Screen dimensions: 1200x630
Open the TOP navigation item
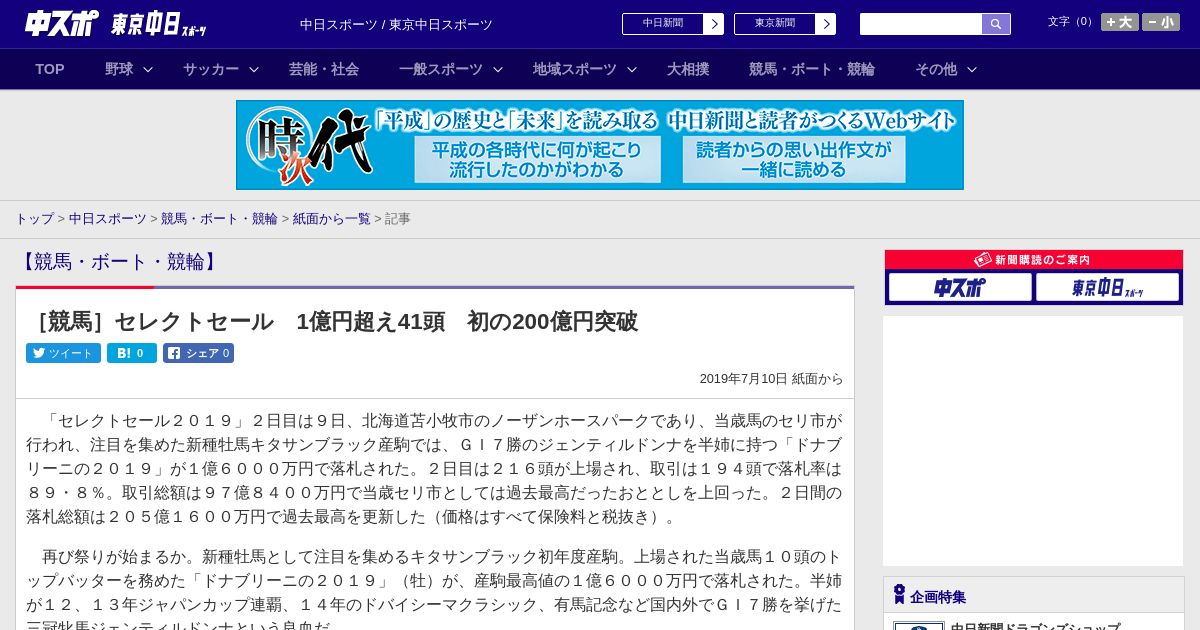click(50, 69)
